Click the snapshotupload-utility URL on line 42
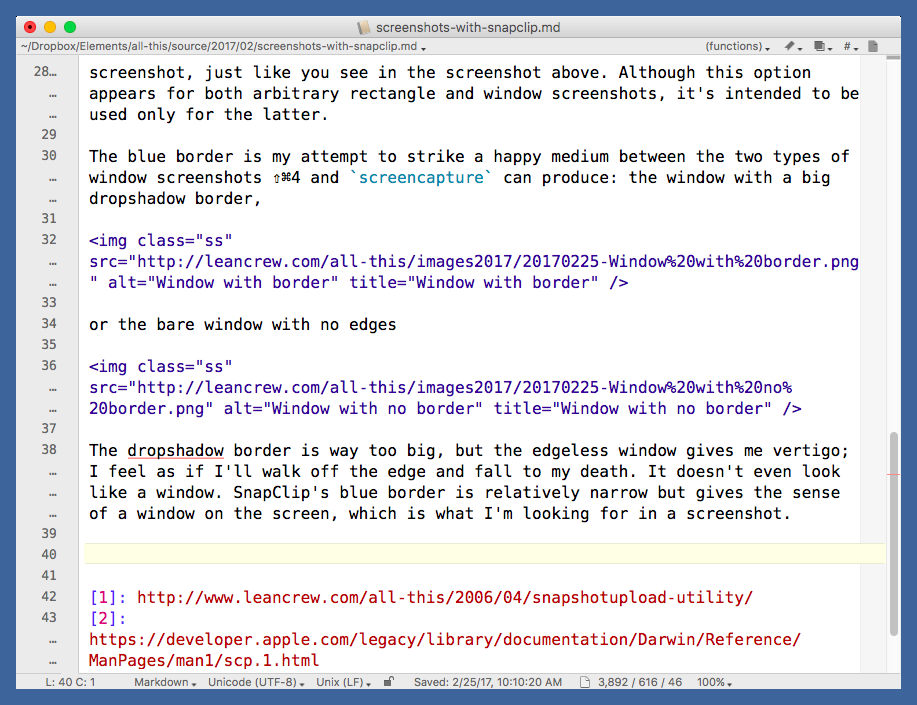 point(444,598)
